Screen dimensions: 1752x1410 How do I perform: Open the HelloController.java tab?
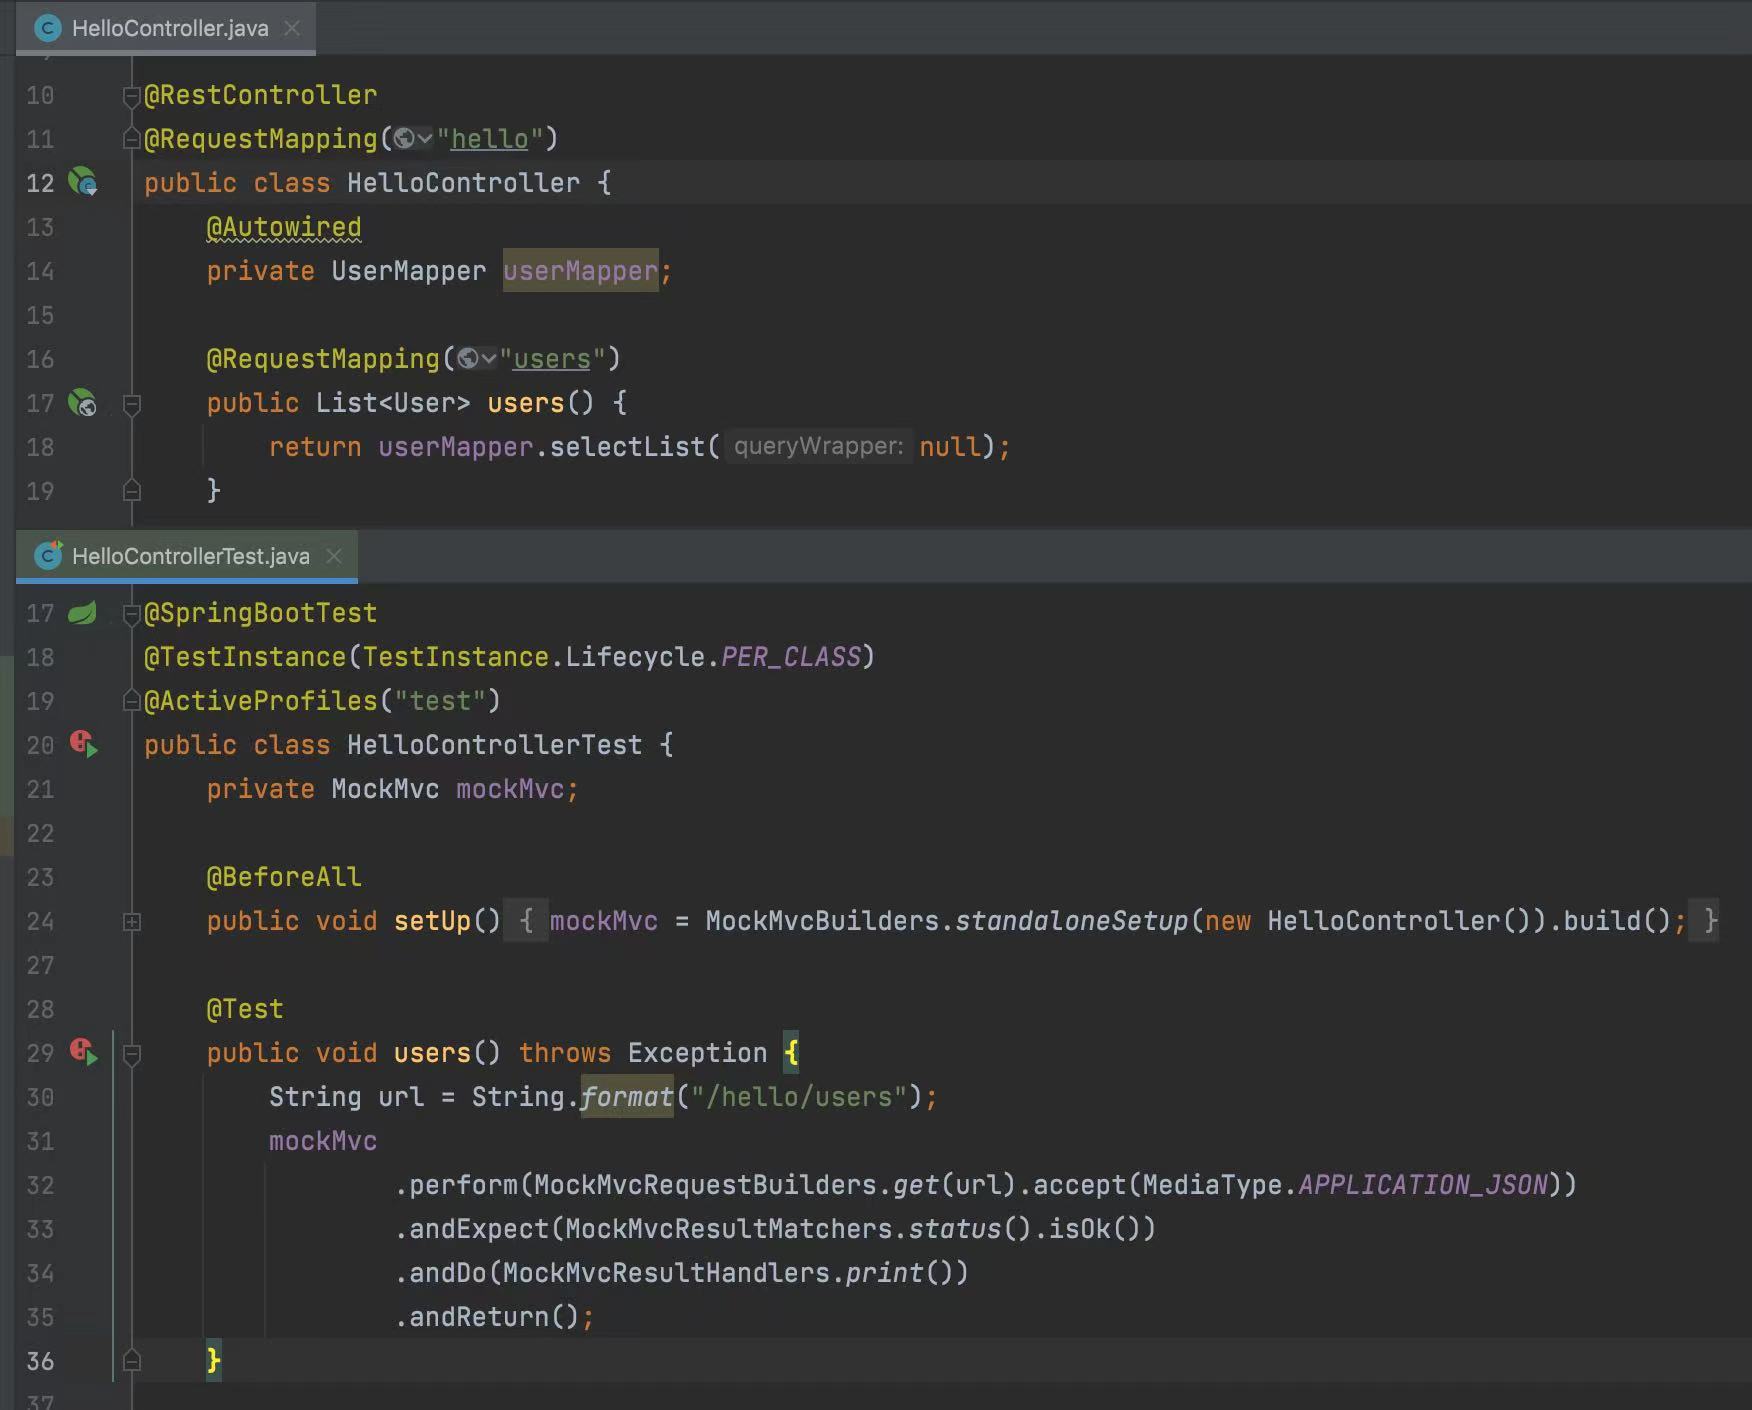[165, 28]
